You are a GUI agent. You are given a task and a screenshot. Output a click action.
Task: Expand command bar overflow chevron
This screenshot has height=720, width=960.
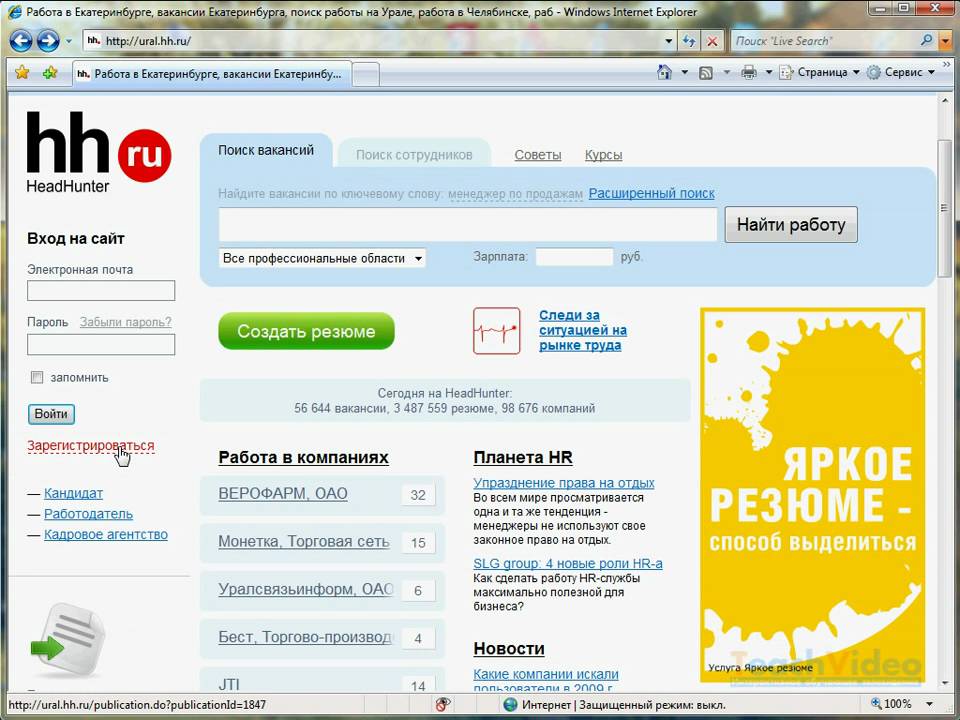pyautogui.click(x=947, y=64)
